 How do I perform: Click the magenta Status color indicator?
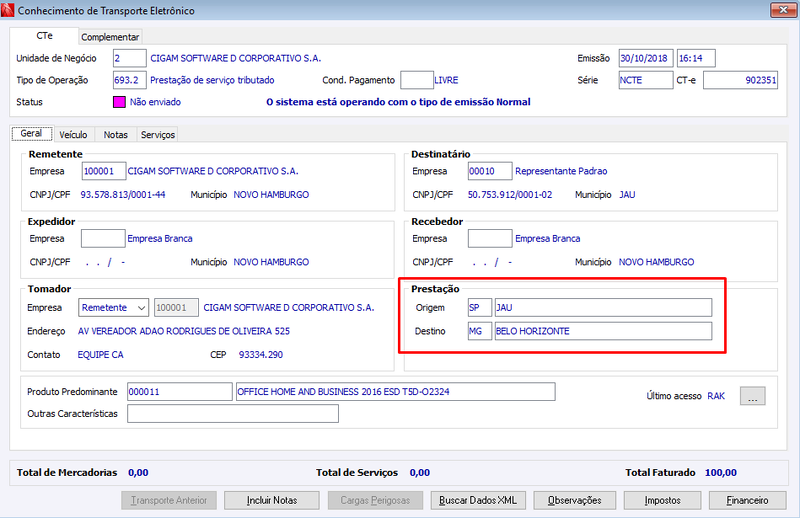click(119, 102)
